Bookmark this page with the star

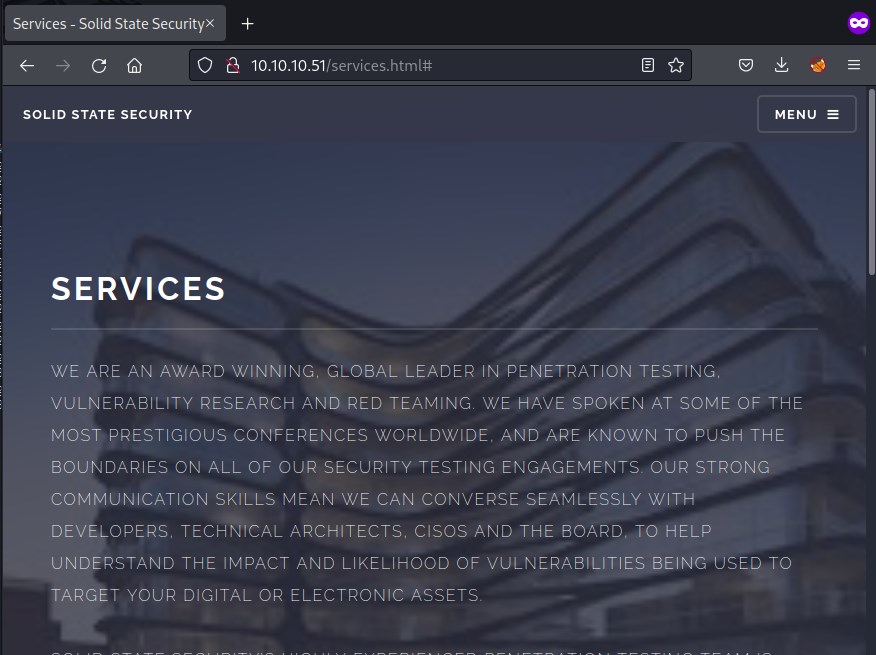click(x=676, y=66)
